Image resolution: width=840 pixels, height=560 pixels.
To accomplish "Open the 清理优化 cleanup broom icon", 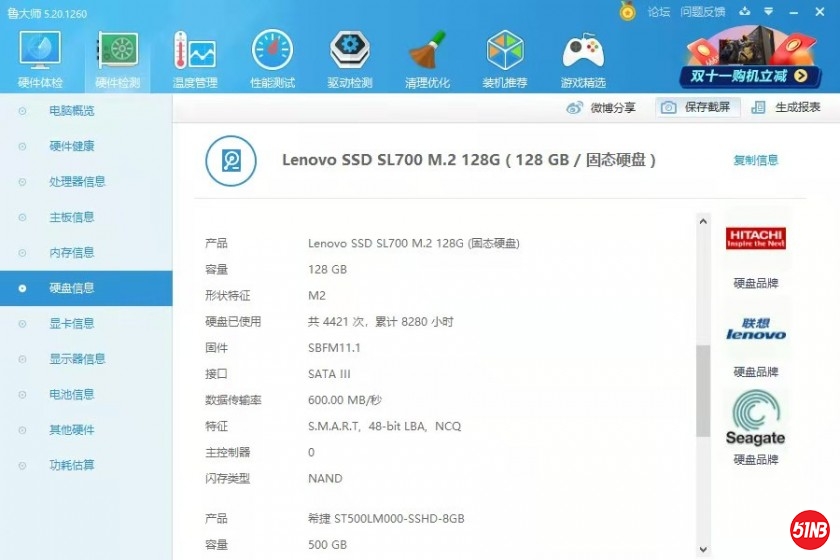I will pyautogui.click(x=427, y=59).
